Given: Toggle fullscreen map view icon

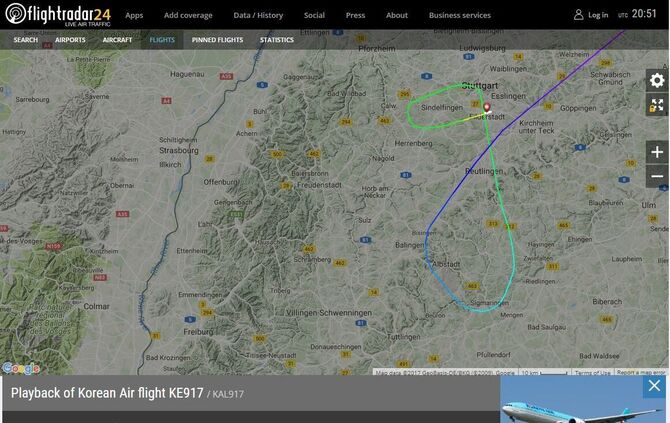Looking at the screenshot, I should click(657, 105).
